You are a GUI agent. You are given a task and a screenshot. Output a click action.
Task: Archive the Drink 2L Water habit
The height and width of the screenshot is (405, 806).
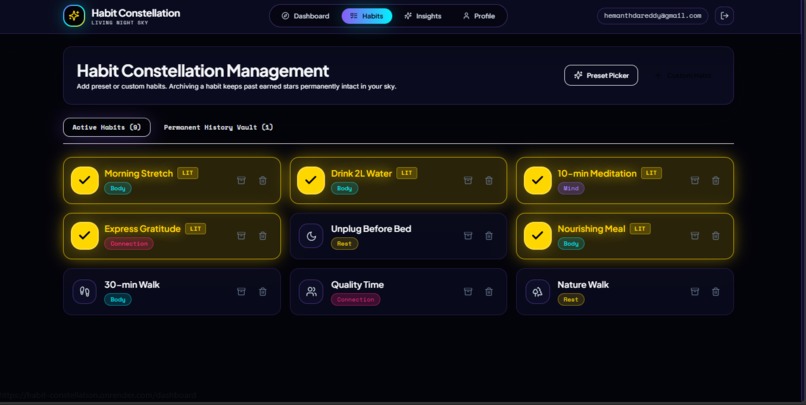[x=468, y=180]
